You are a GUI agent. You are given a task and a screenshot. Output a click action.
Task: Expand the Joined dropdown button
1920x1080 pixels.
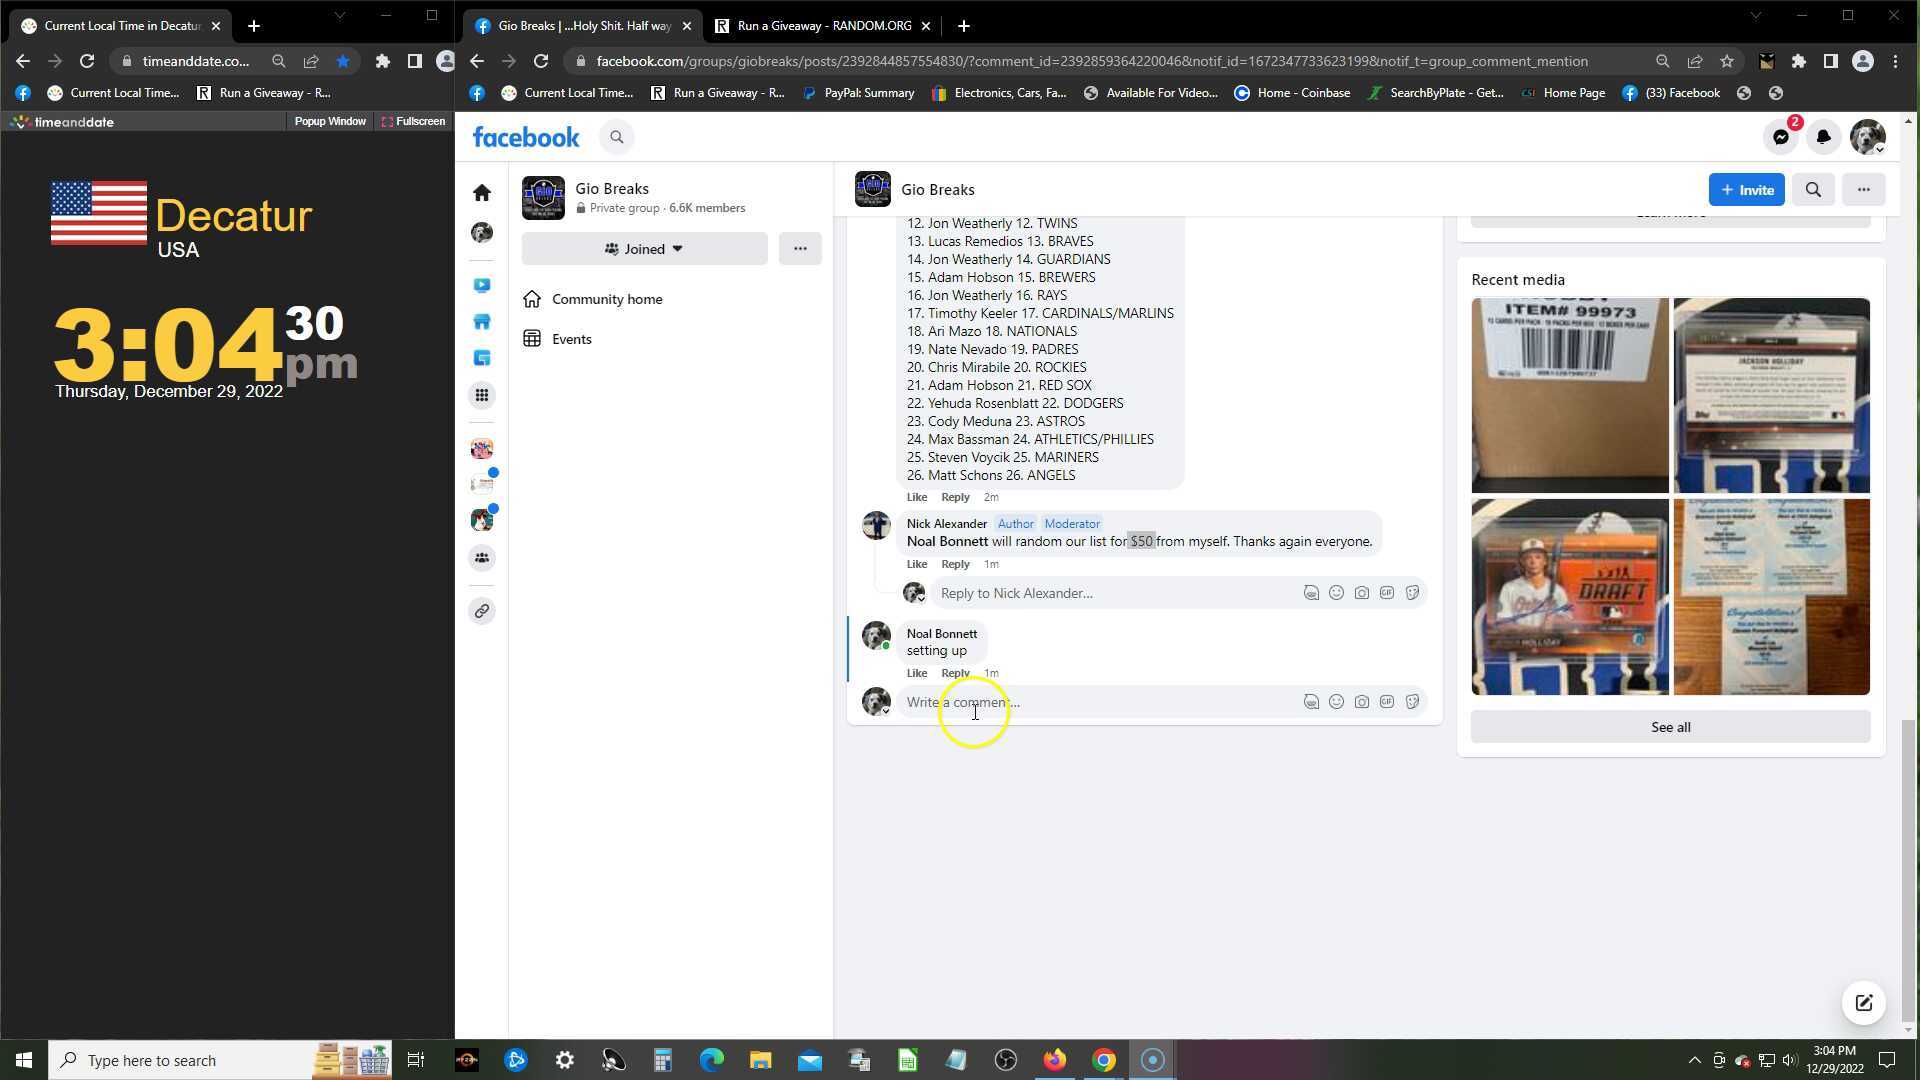point(644,249)
